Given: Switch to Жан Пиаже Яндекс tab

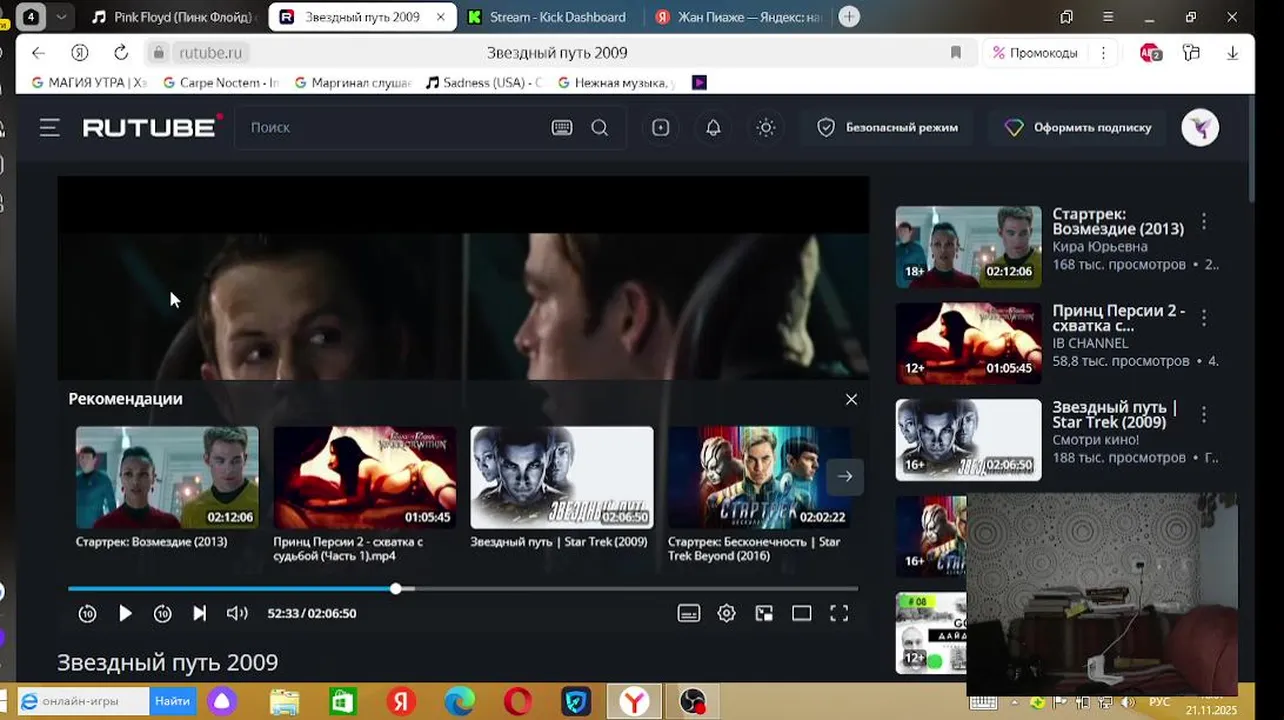Looking at the screenshot, I should (x=737, y=17).
